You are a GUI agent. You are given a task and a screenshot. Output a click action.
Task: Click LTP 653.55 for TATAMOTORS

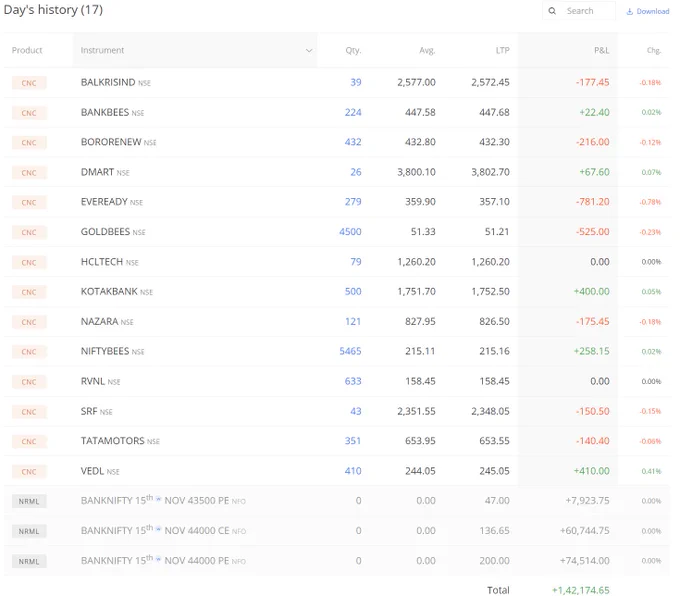494,441
